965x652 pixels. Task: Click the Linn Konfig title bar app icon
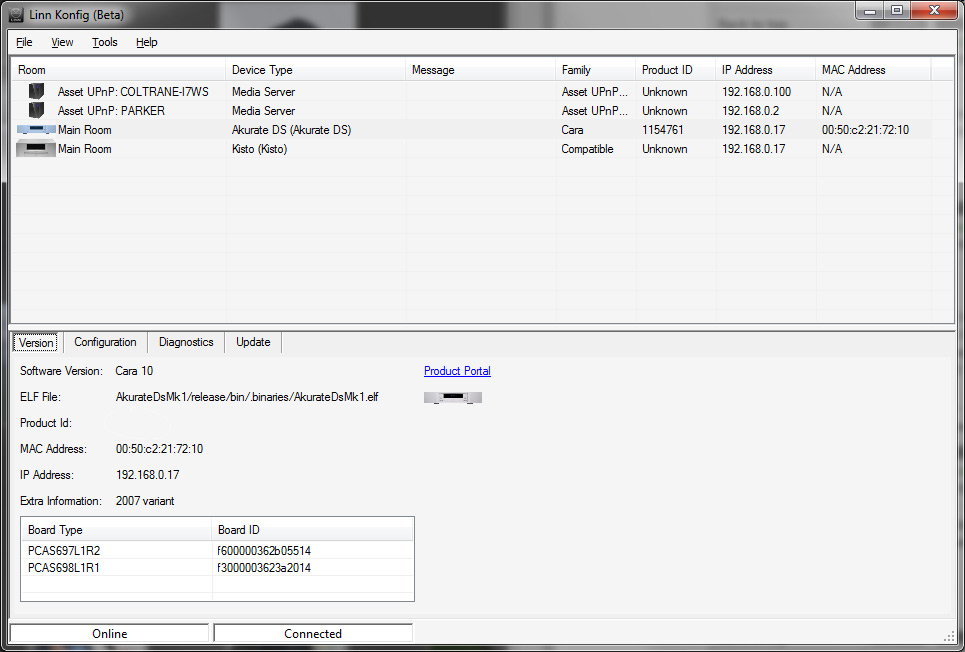pyautogui.click(x=17, y=14)
